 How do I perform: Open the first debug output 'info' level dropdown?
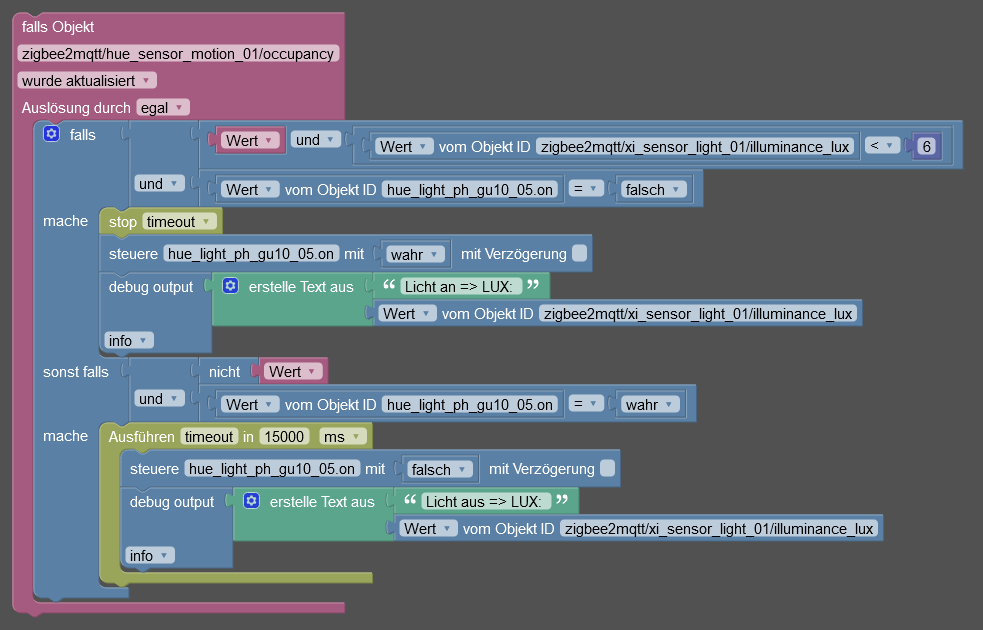click(129, 340)
